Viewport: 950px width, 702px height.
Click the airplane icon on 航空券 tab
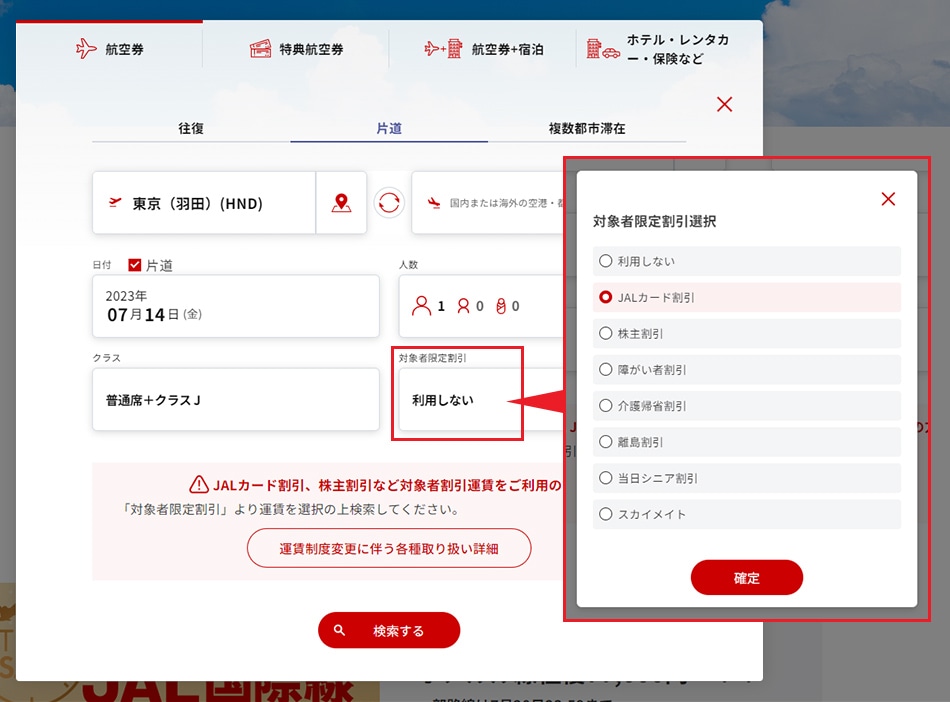[86, 48]
